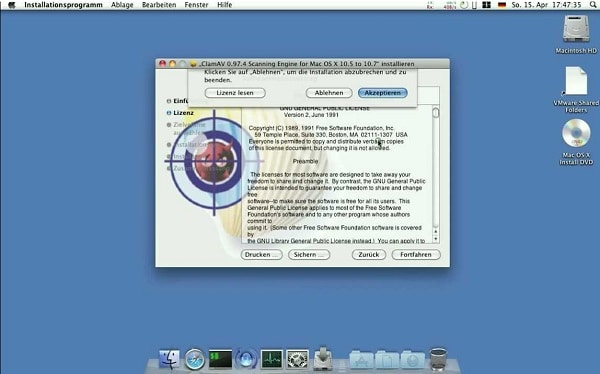Open Finder from the Dock
600x374 pixels.
169,359
